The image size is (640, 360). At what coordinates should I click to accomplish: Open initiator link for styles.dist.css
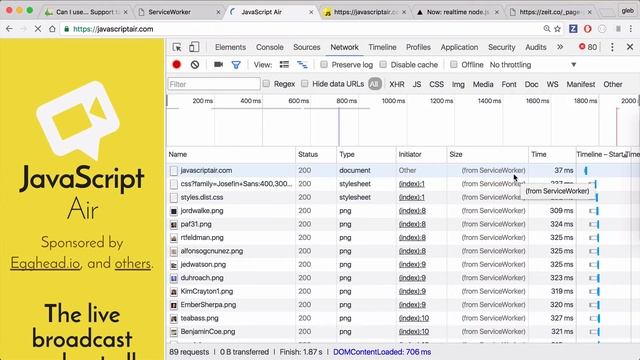pos(411,198)
